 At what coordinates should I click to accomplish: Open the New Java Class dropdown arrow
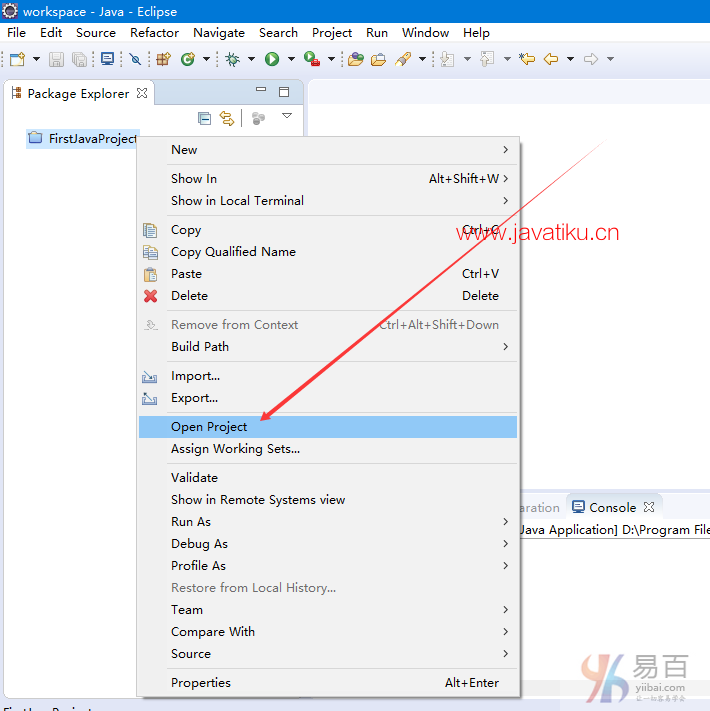[206, 59]
